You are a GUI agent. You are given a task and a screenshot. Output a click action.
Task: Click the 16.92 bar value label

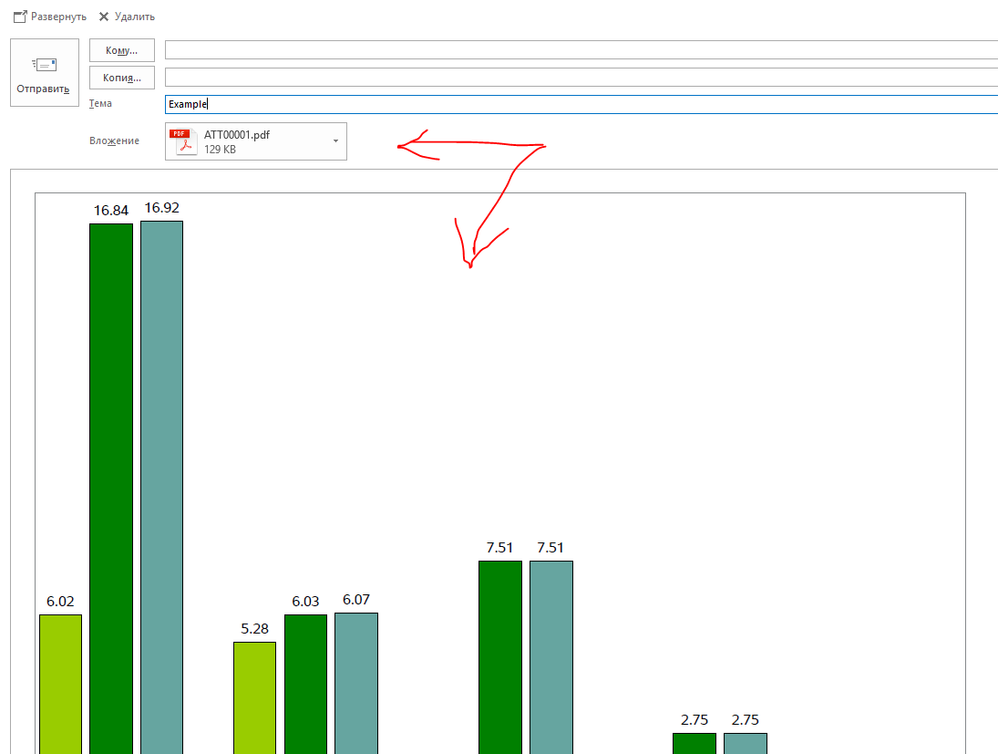point(162,208)
